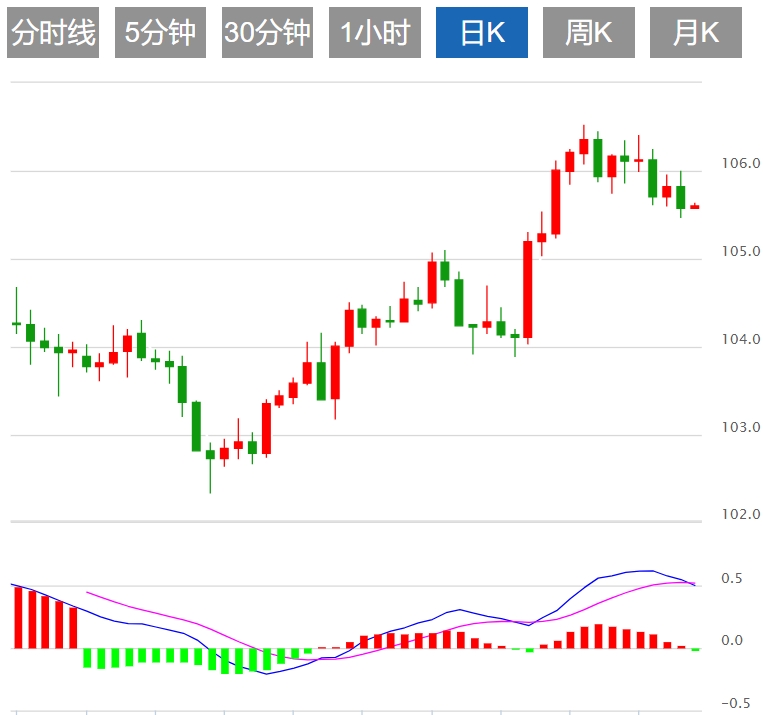The image size is (763, 715).
Task: Select the 30分钟 timeframe tab
Action: pyautogui.click(x=267, y=33)
